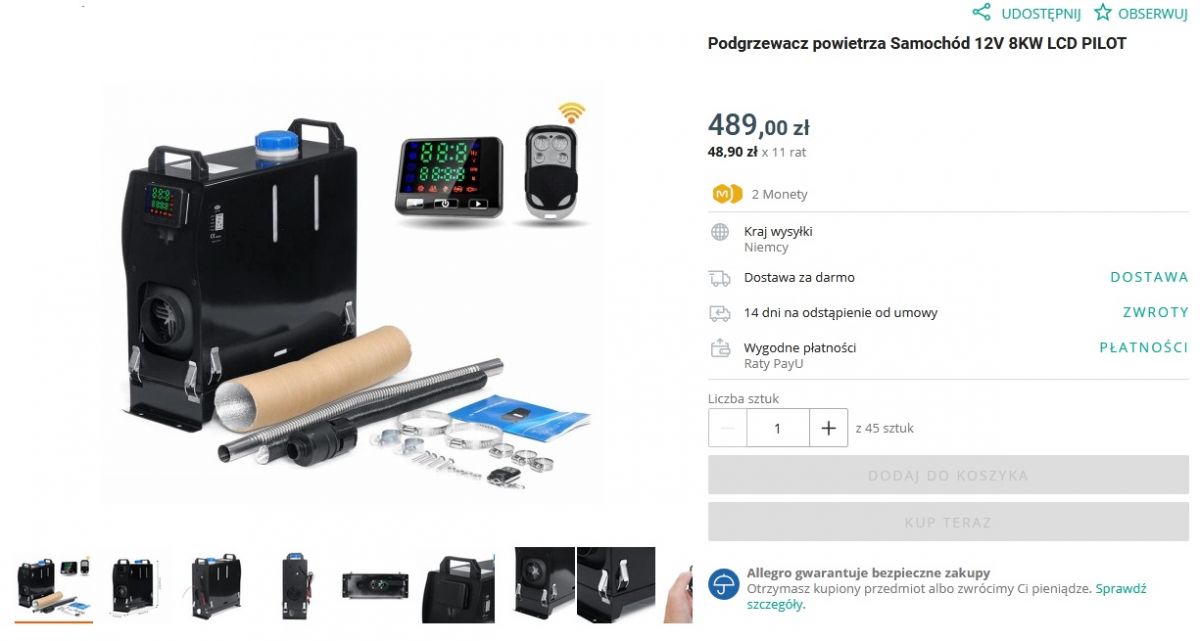Screen dimensions: 1200x641
Task: Select the horizontal control panel thumbnail
Action: (374, 585)
